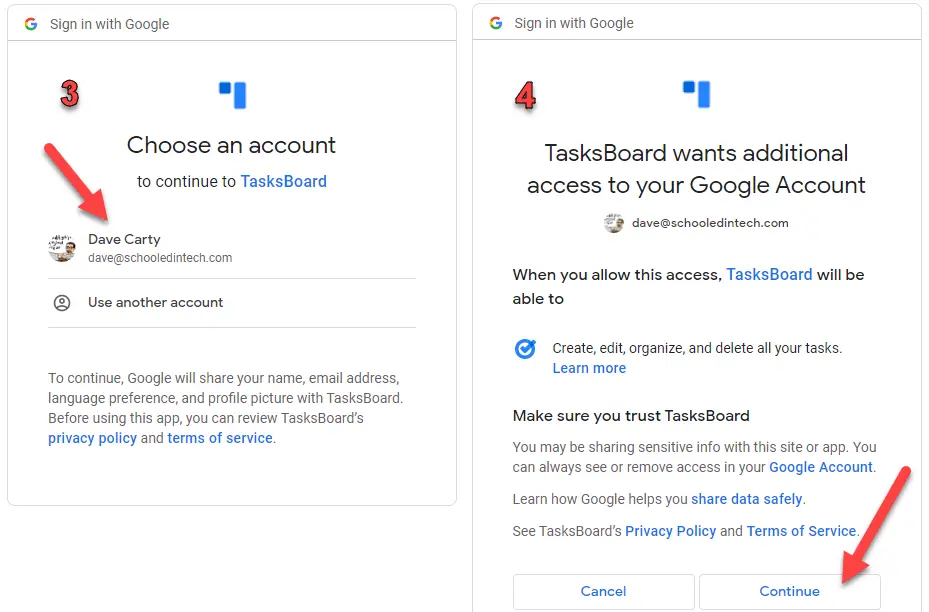Click the Continue button
Screen dimensions: 929x612
point(789,591)
